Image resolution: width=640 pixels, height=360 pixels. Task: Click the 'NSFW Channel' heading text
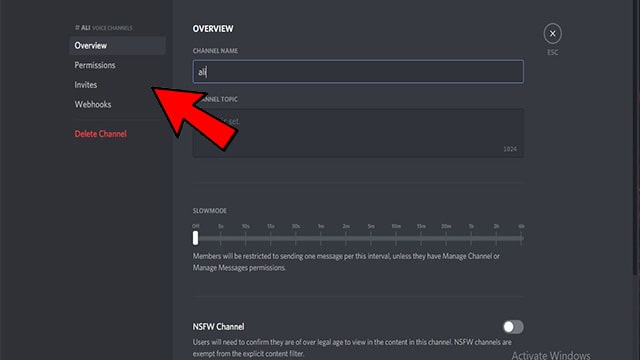click(x=218, y=327)
